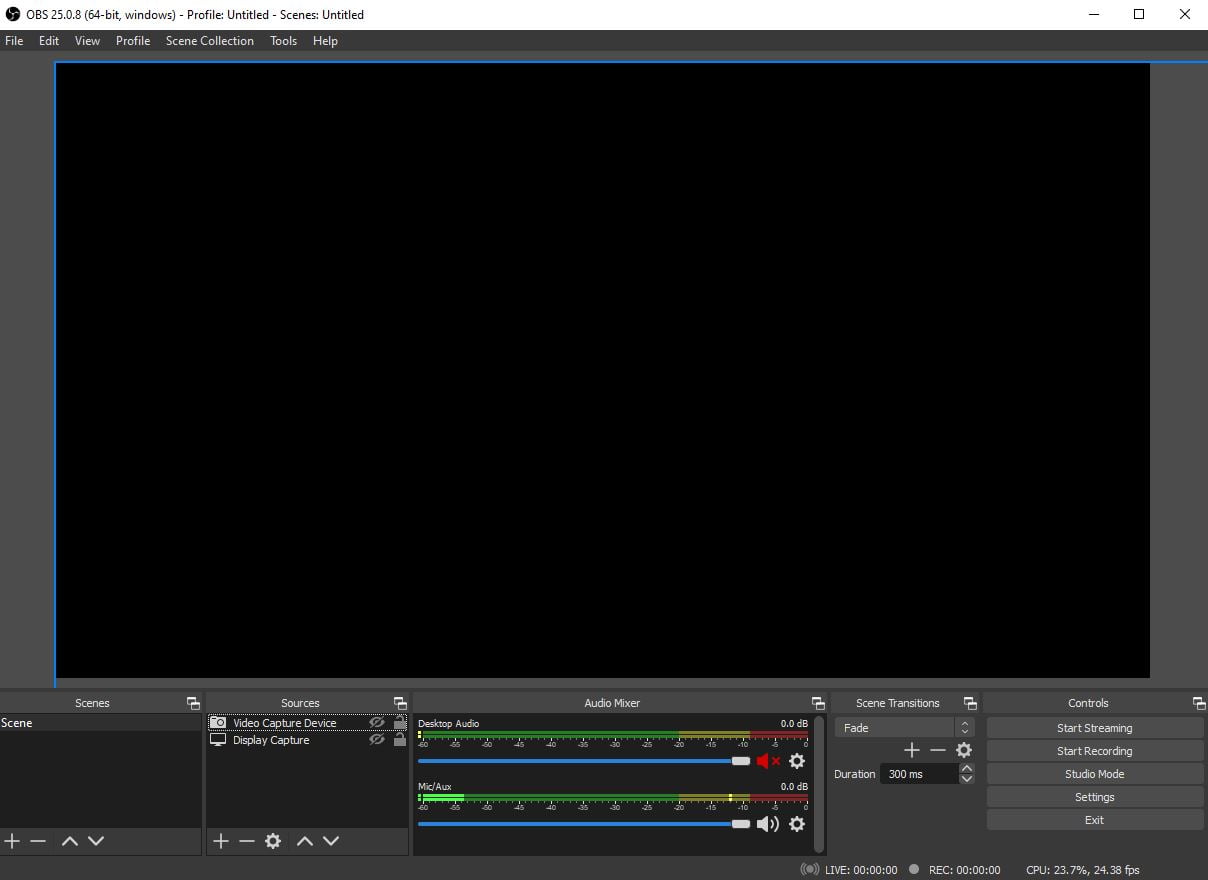The image size is (1208, 880).
Task: Unmute Desktop Audio speaker icon
Action: (768, 761)
